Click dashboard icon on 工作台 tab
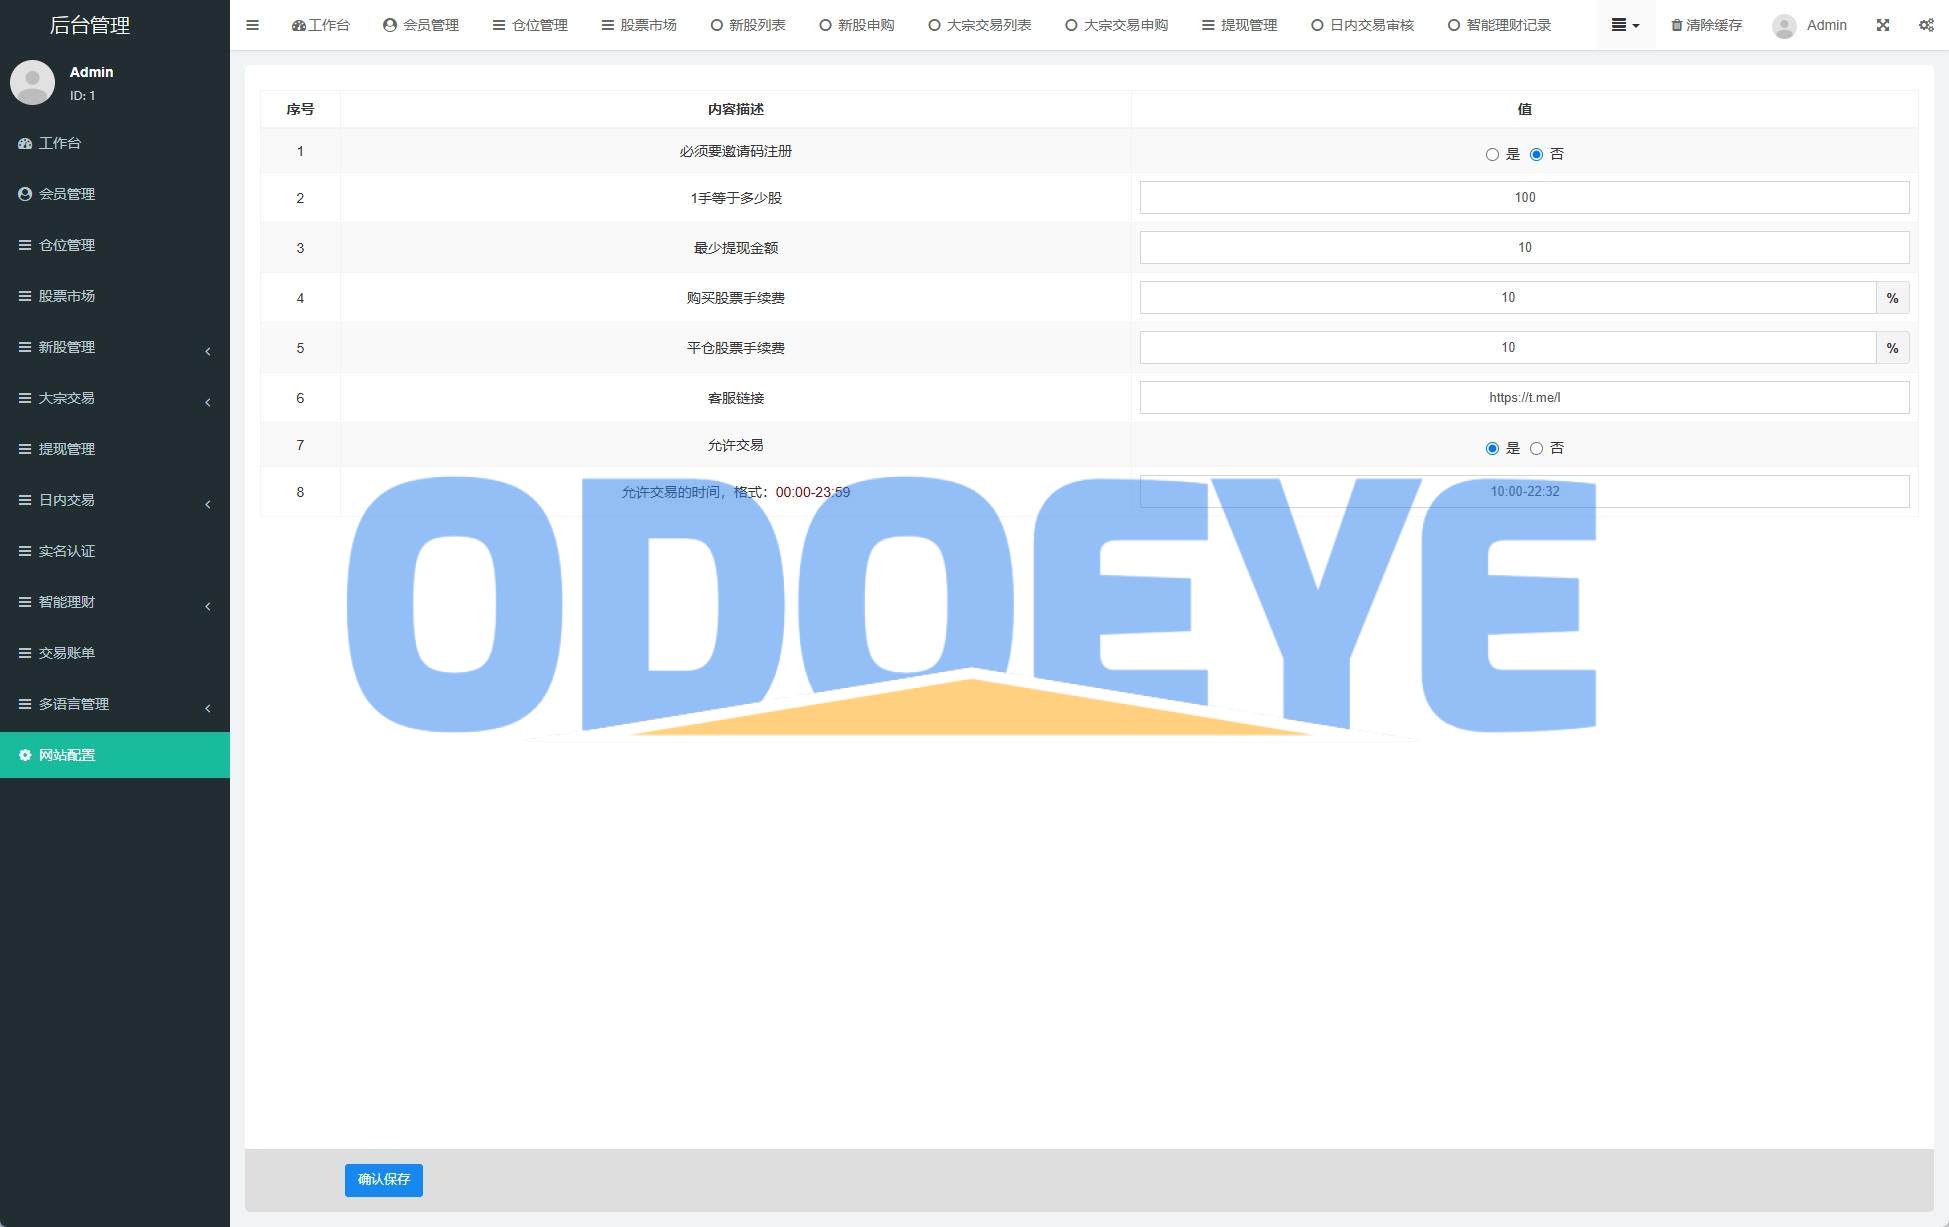This screenshot has width=1949, height=1227. [298, 25]
